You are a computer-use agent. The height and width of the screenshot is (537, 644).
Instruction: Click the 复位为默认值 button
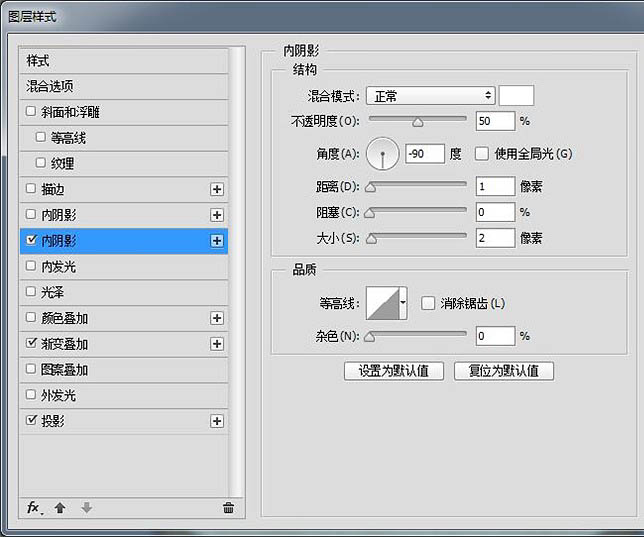tap(504, 371)
